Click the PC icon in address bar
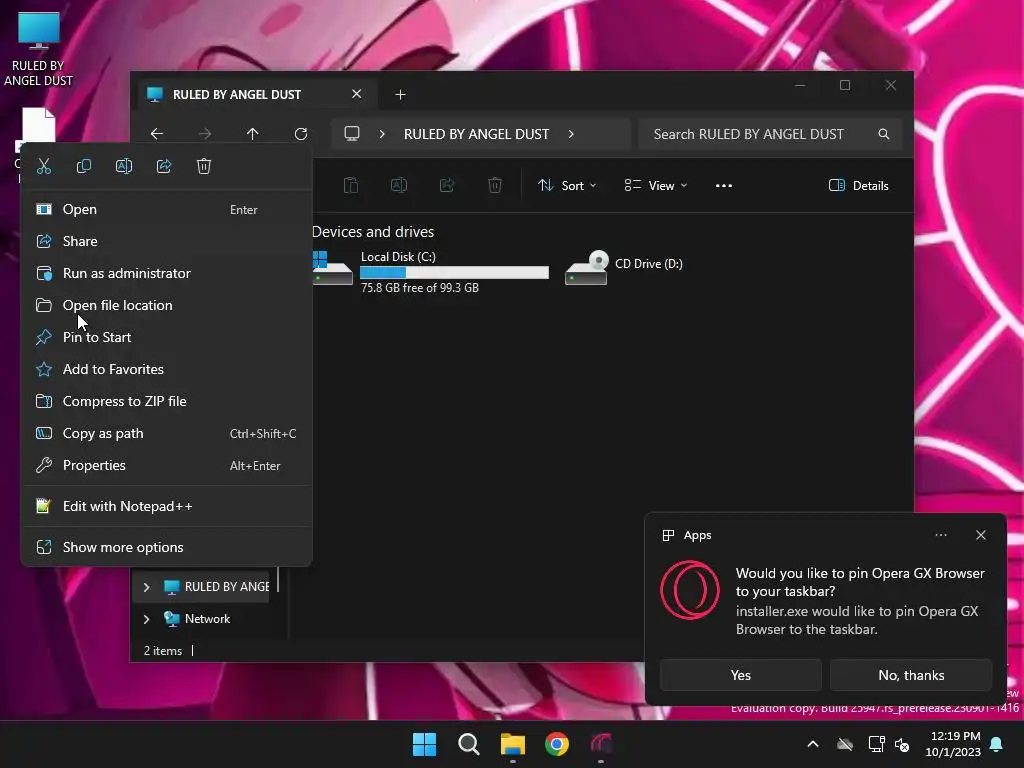Screen dimensions: 1024x768 click(x=352, y=134)
